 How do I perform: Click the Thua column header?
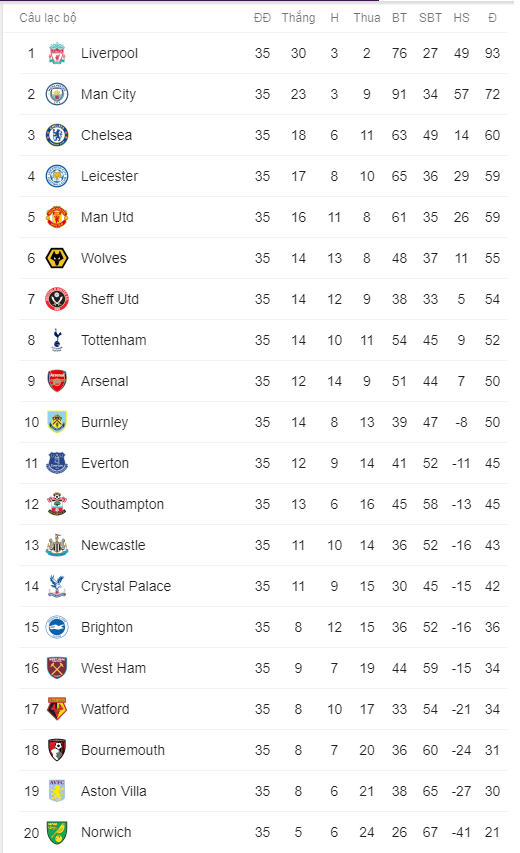[x=367, y=18]
